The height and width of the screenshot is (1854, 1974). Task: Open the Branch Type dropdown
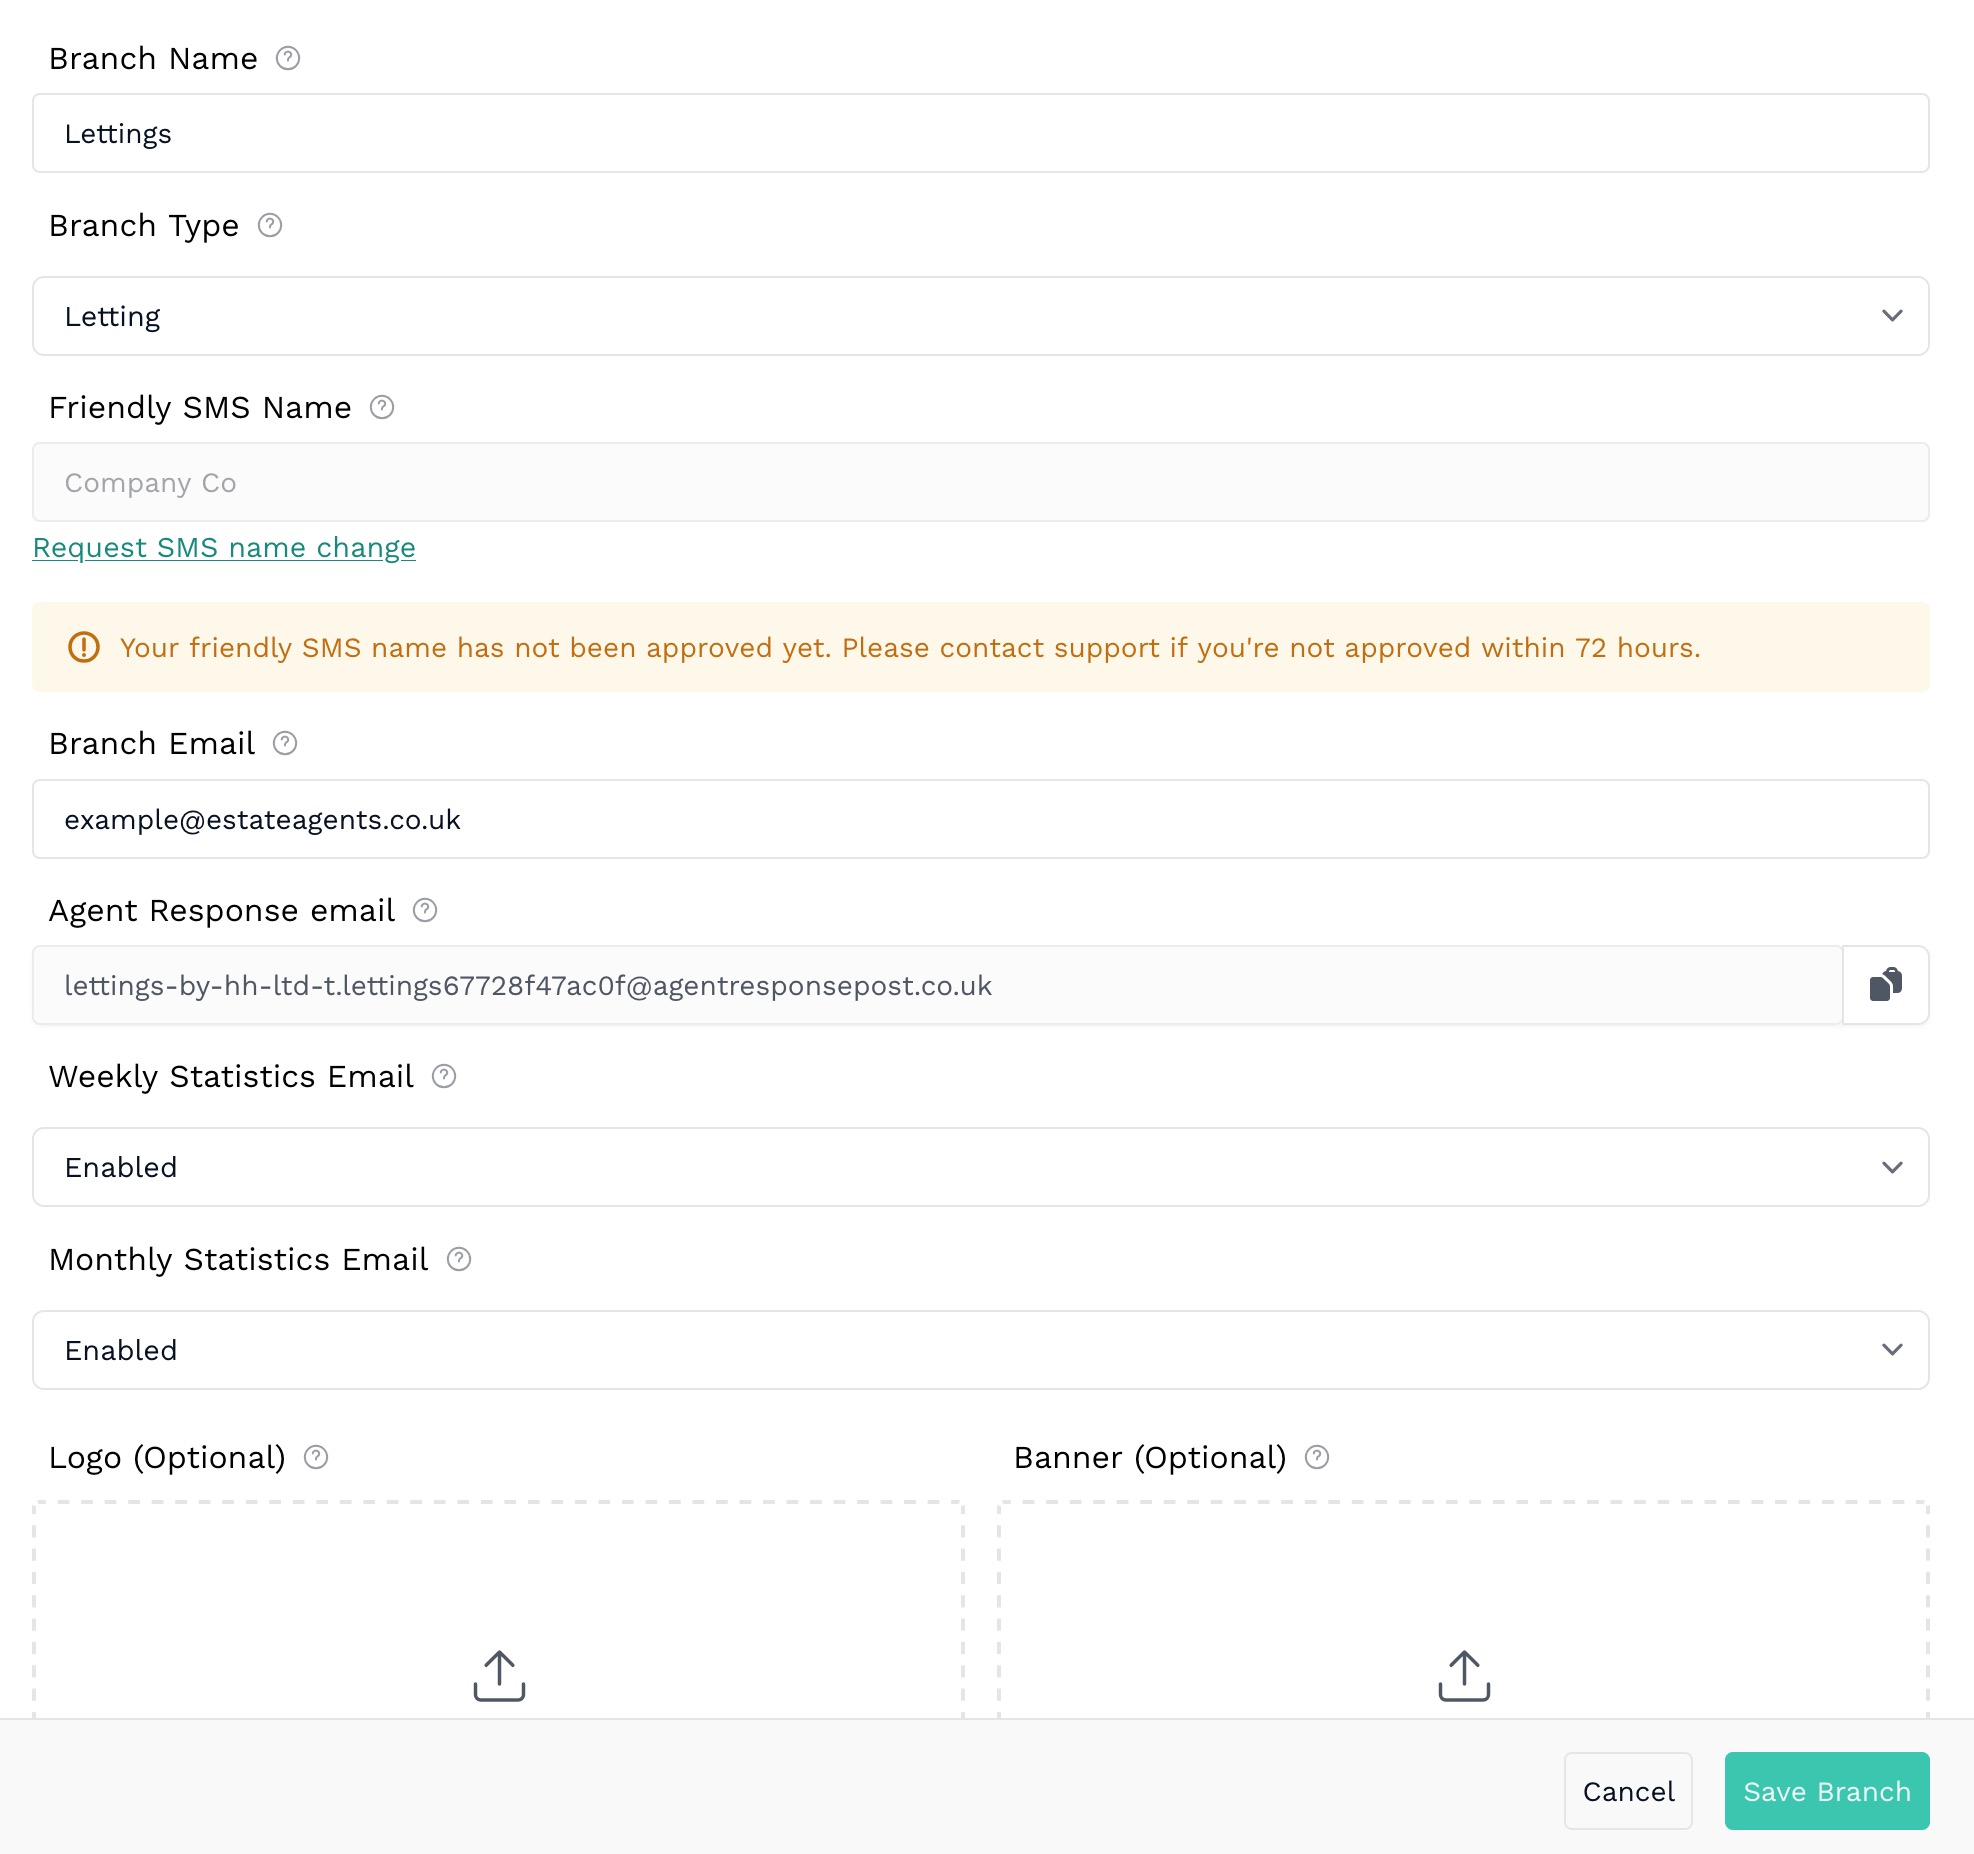pos(980,316)
